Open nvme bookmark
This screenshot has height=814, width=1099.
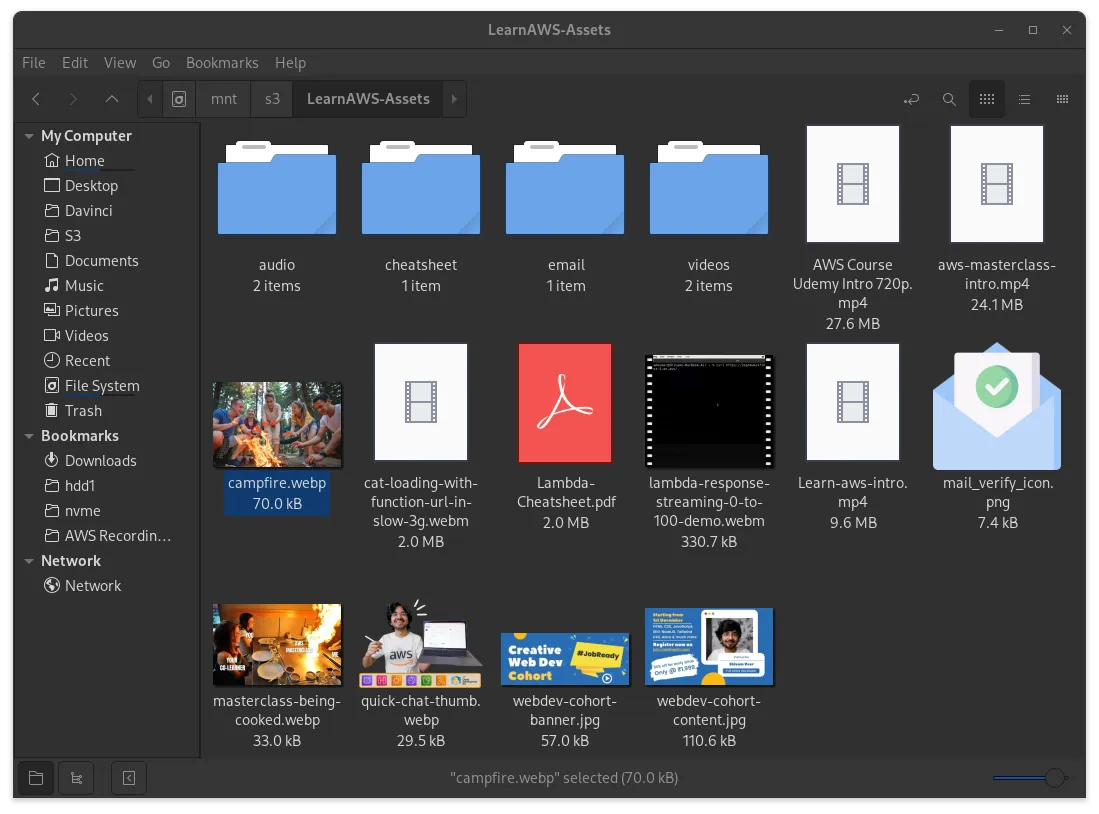pos(82,511)
